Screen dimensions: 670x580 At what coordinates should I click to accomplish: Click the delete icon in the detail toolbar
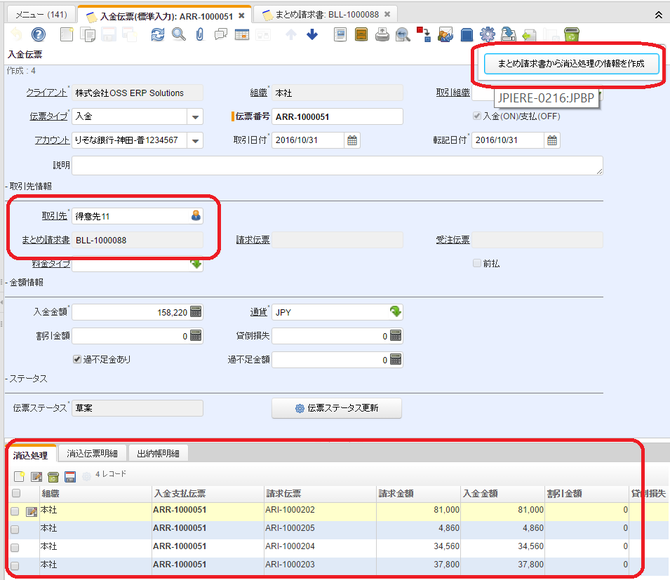(53, 477)
